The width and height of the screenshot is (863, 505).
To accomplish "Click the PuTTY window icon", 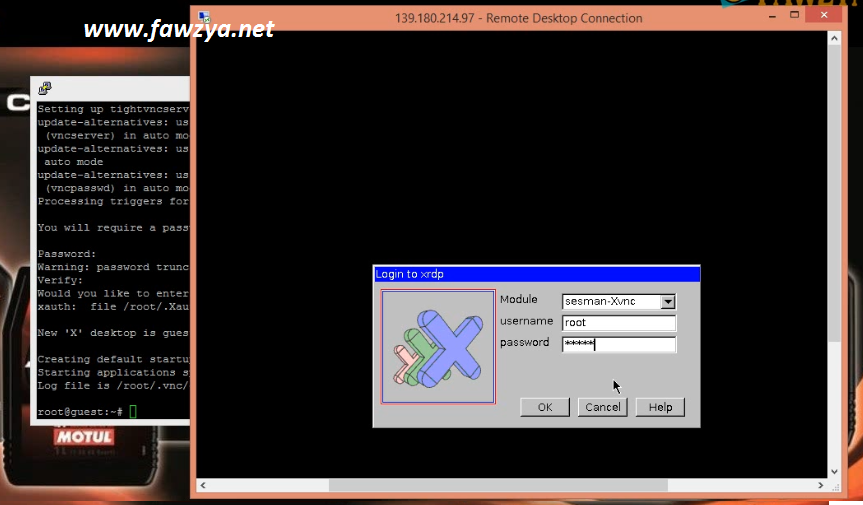I will (45, 88).
